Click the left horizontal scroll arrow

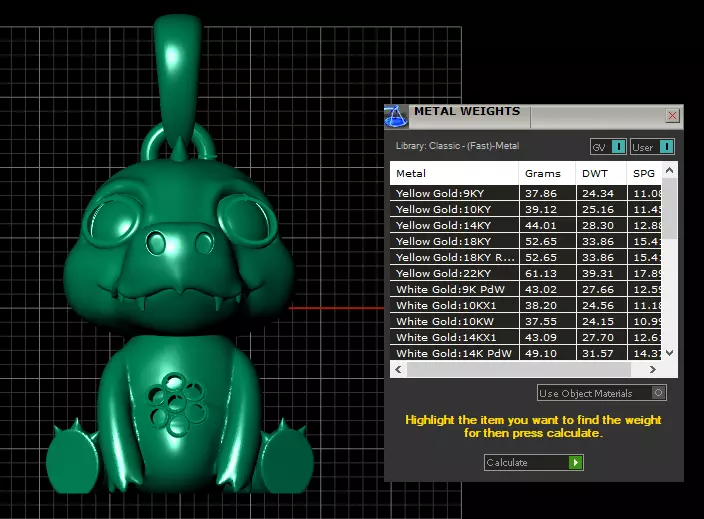tap(398, 369)
